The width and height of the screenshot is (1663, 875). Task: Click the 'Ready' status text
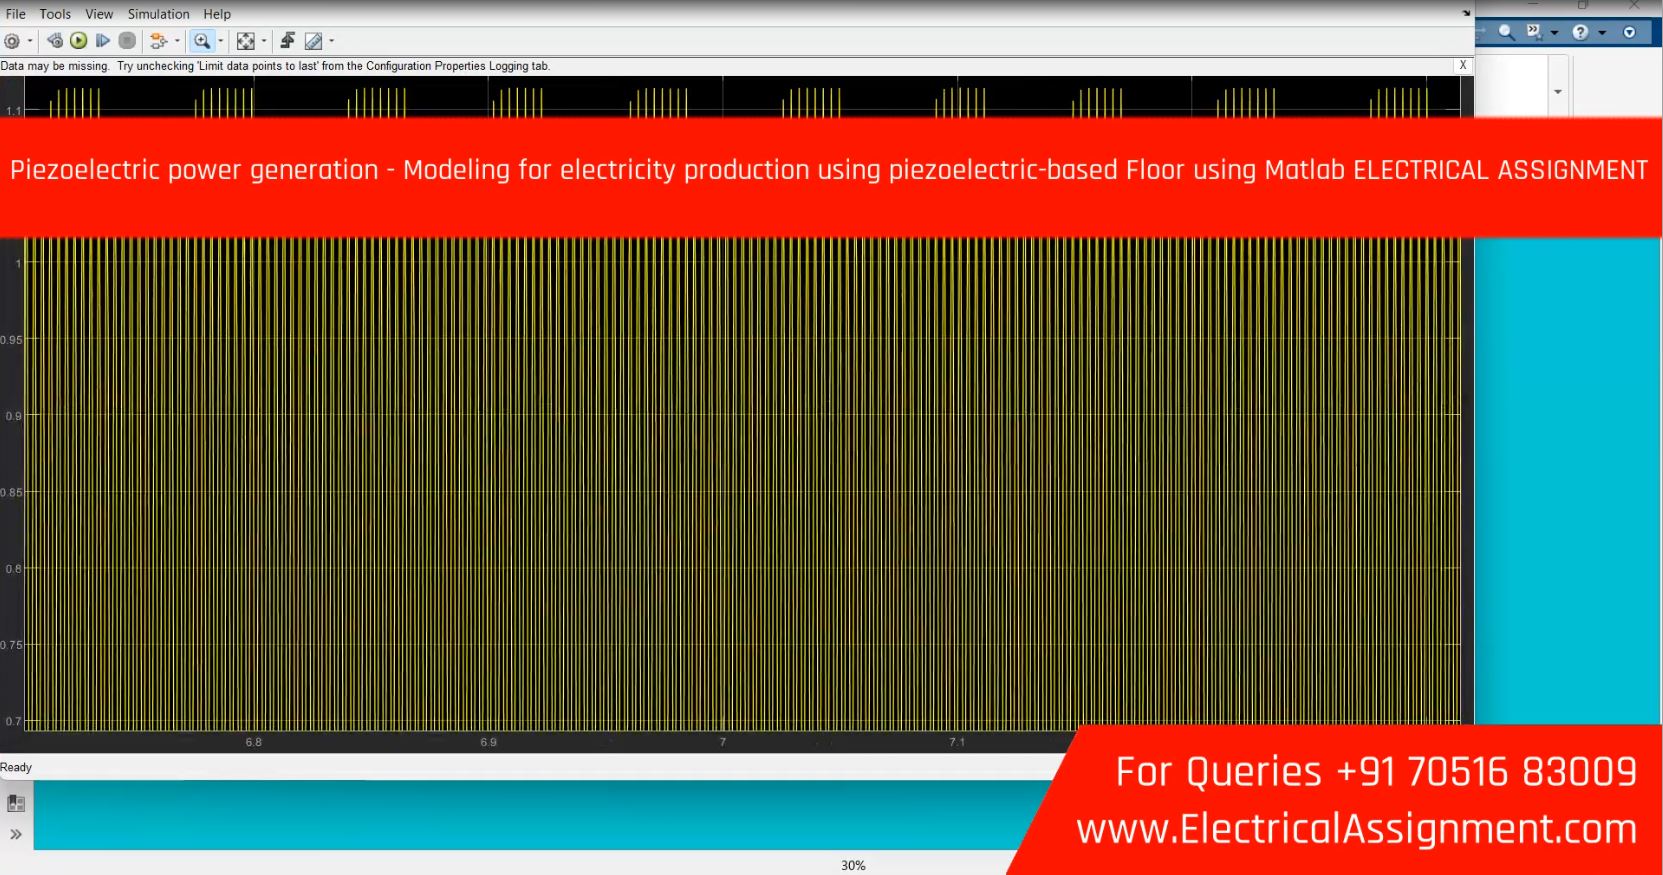(x=16, y=767)
